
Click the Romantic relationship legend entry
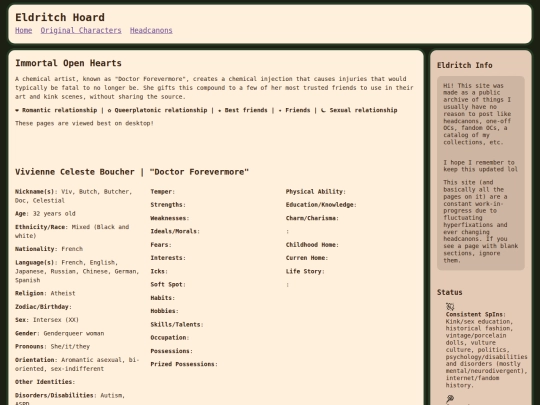[x=56, y=110]
